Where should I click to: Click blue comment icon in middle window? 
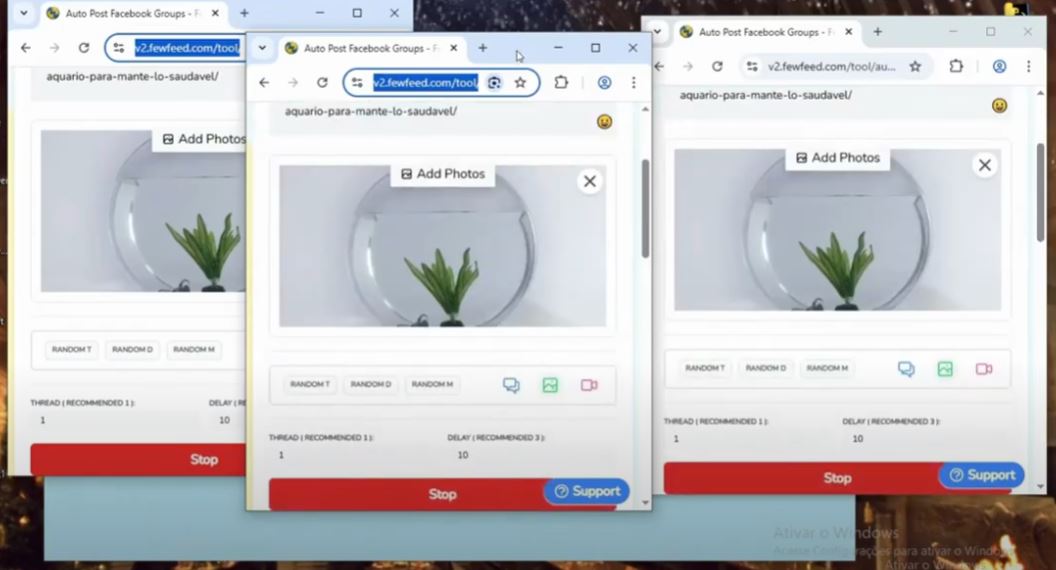click(511, 385)
